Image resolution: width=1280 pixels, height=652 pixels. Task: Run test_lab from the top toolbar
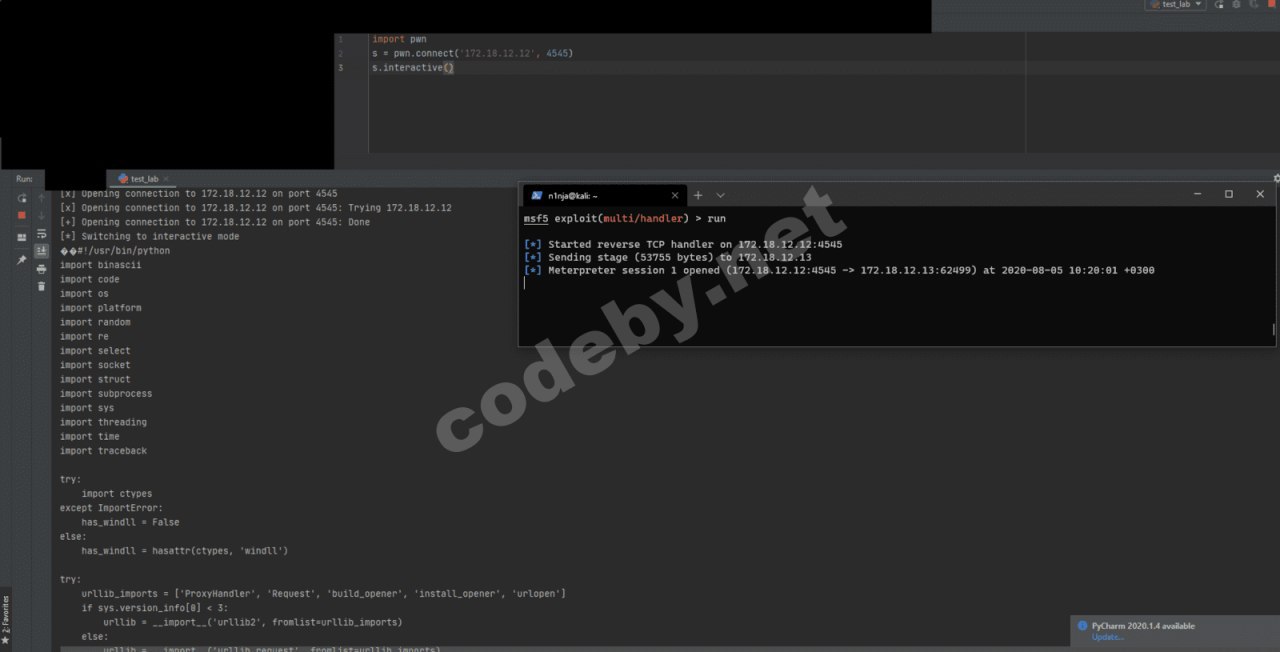pos(1220,5)
